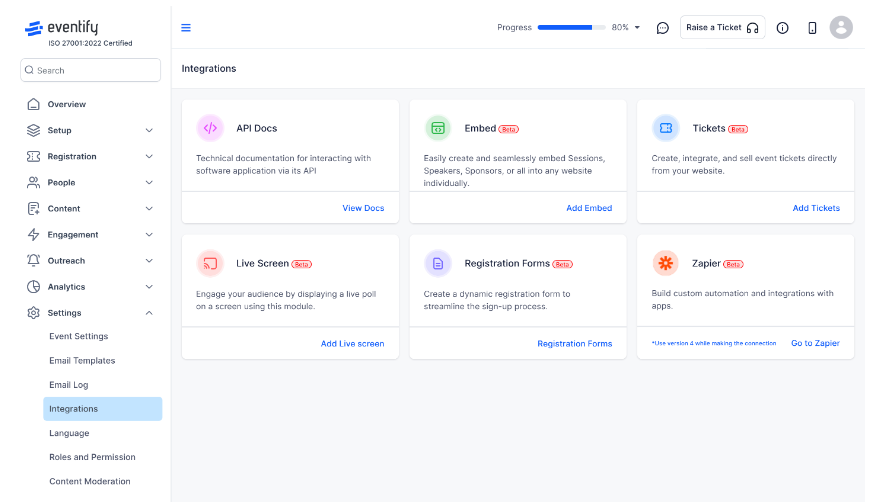
Task: Focus the Search input field
Action: tap(90, 70)
